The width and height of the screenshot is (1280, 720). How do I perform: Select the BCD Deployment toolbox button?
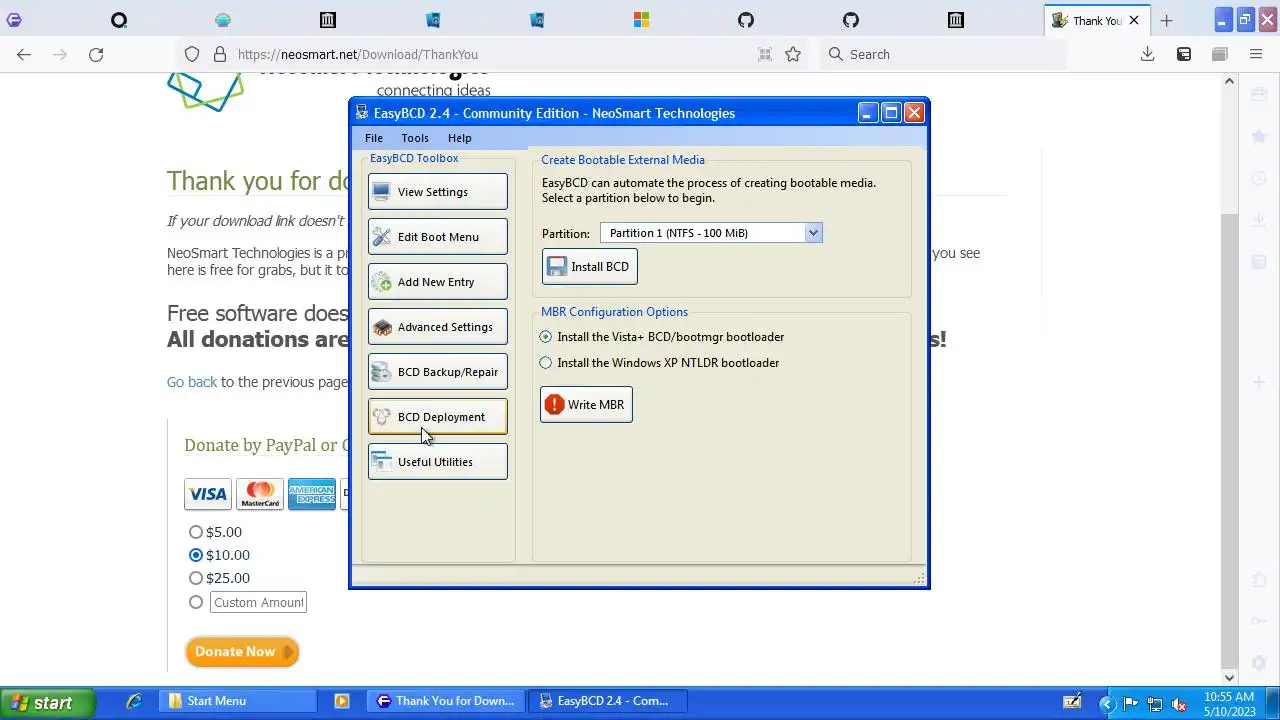[438, 417]
